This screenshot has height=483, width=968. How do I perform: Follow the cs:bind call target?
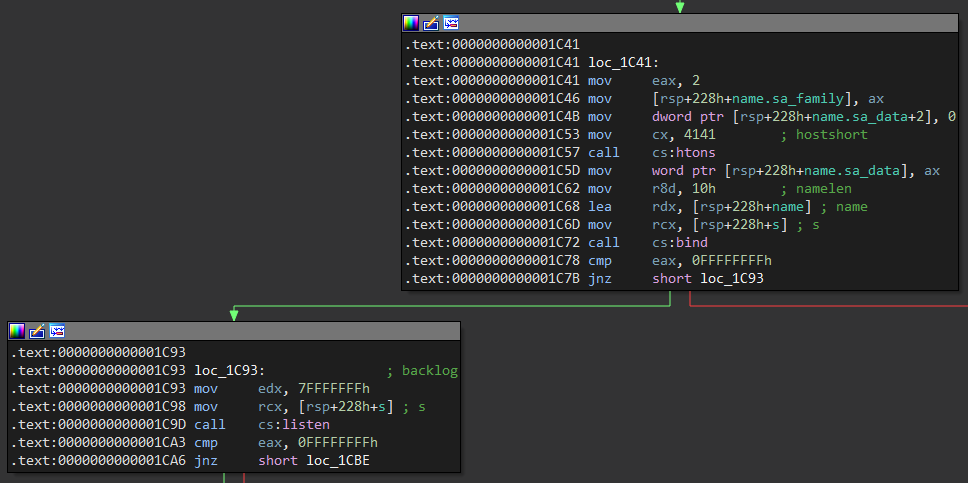(x=680, y=242)
